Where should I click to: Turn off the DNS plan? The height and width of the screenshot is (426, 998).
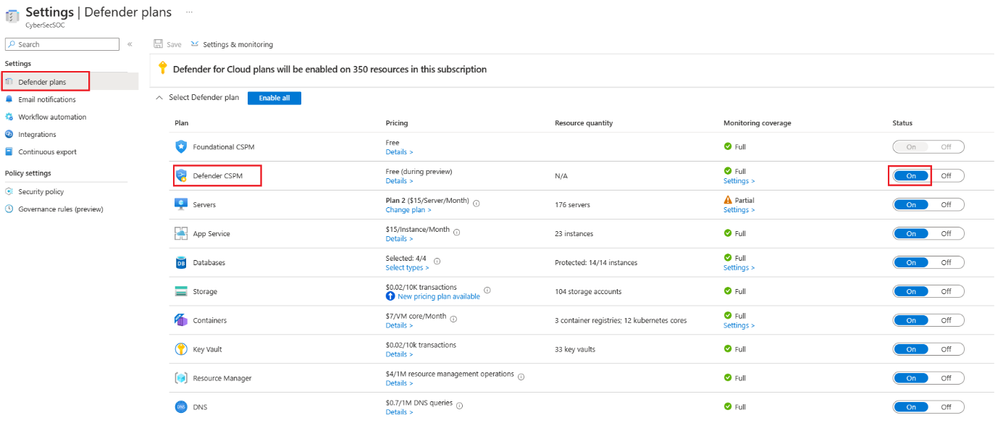pyautogui.click(x=946, y=407)
